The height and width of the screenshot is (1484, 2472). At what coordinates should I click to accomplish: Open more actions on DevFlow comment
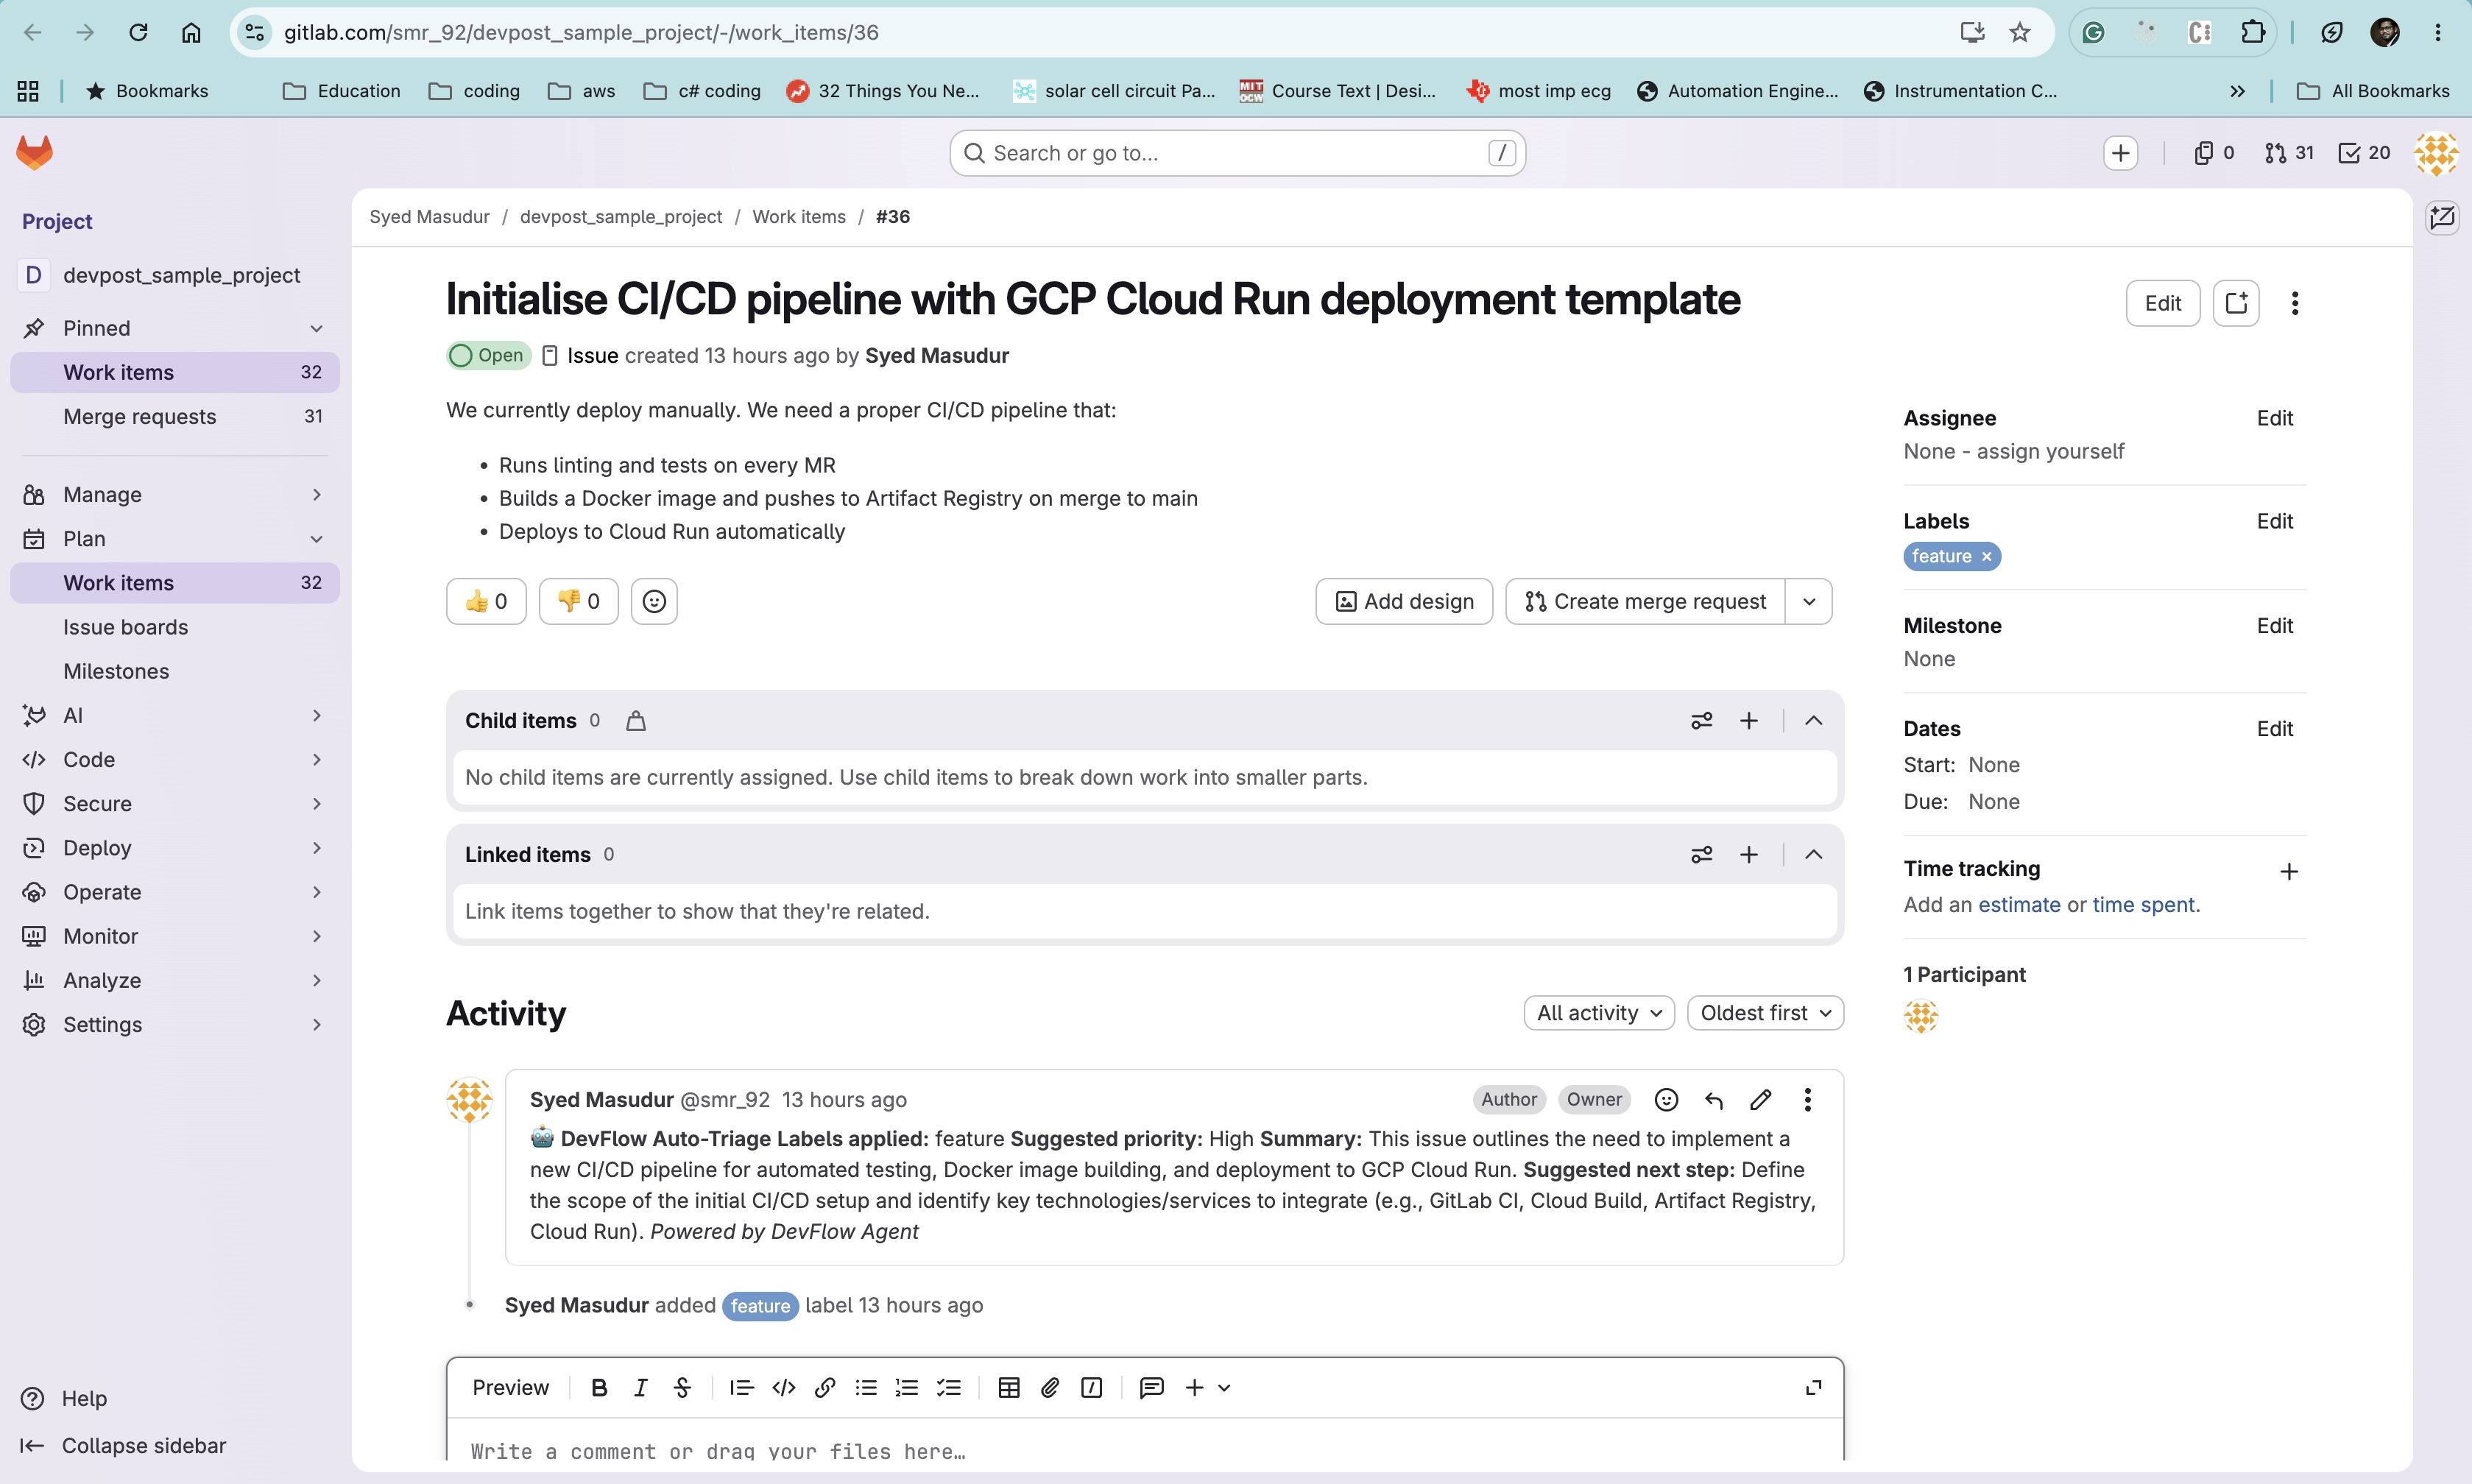click(x=1807, y=1100)
